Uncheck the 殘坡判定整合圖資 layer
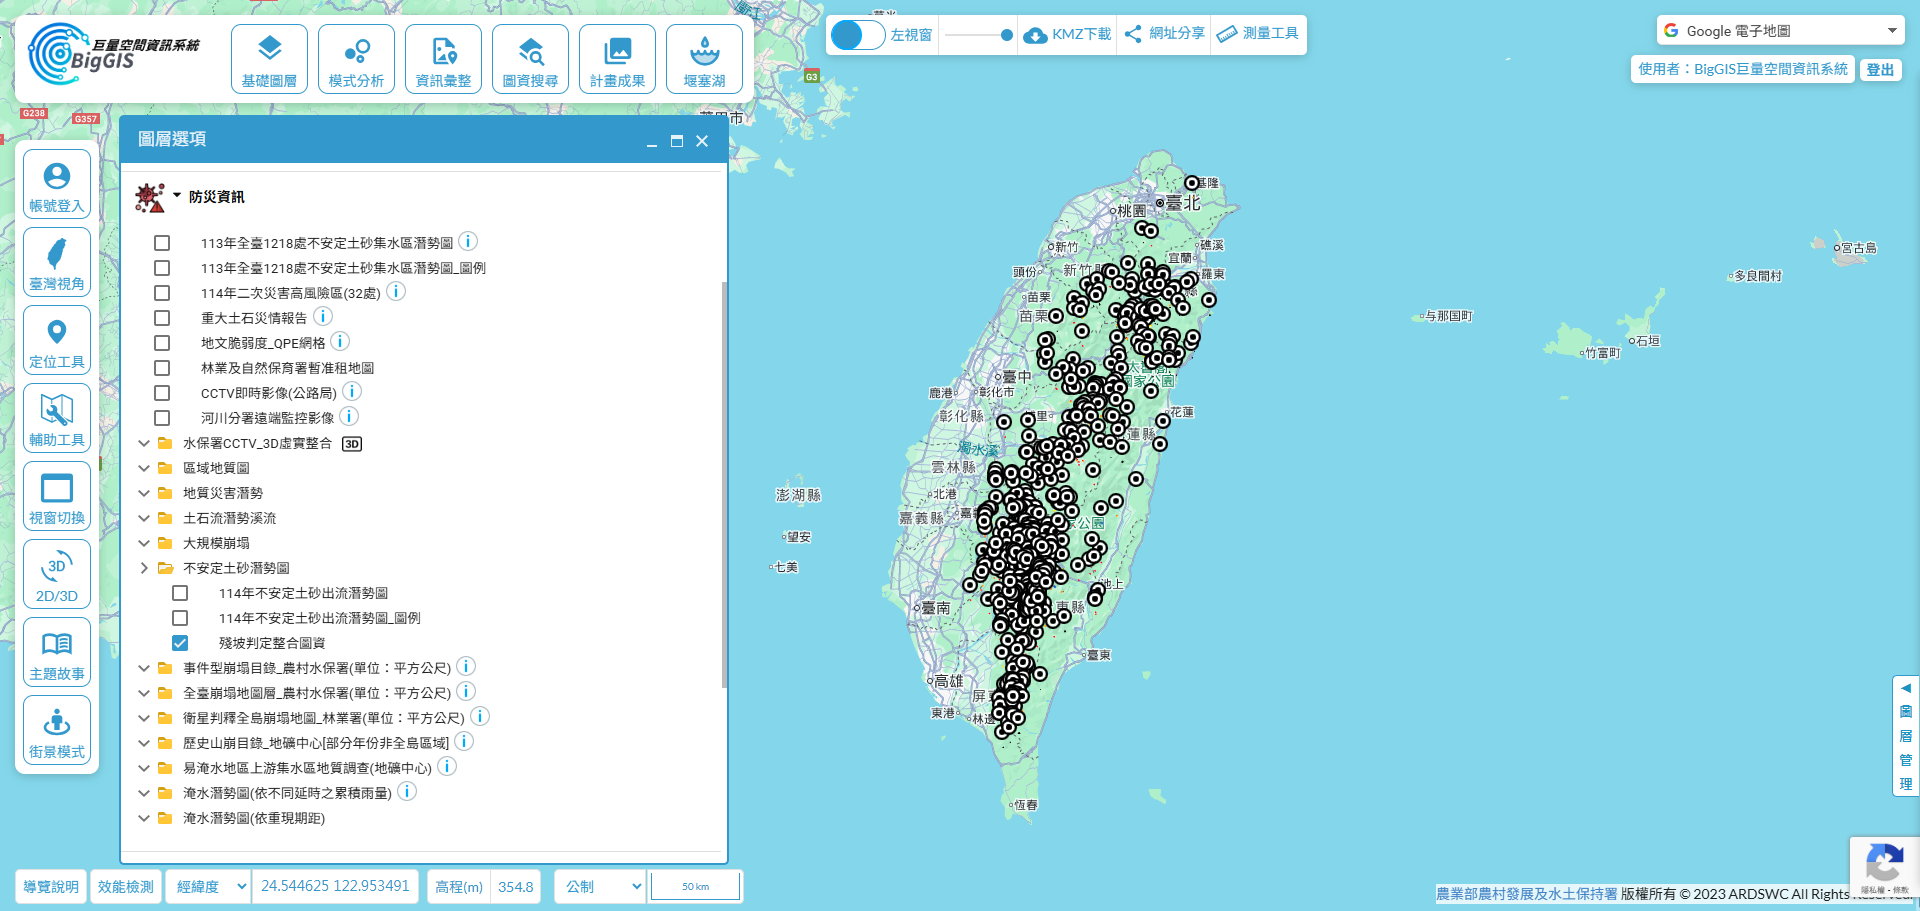This screenshot has width=1920, height=911. (180, 643)
